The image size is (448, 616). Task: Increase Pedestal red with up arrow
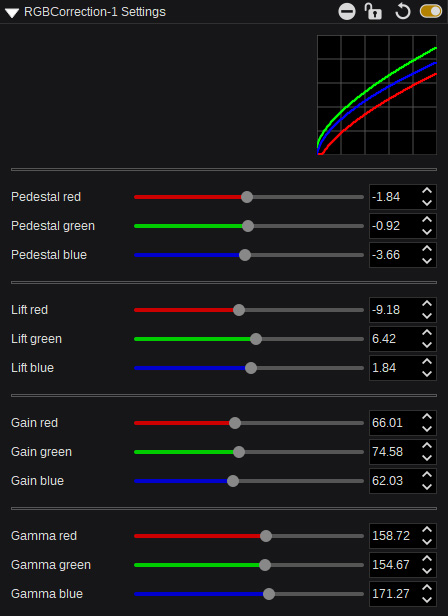(427, 191)
